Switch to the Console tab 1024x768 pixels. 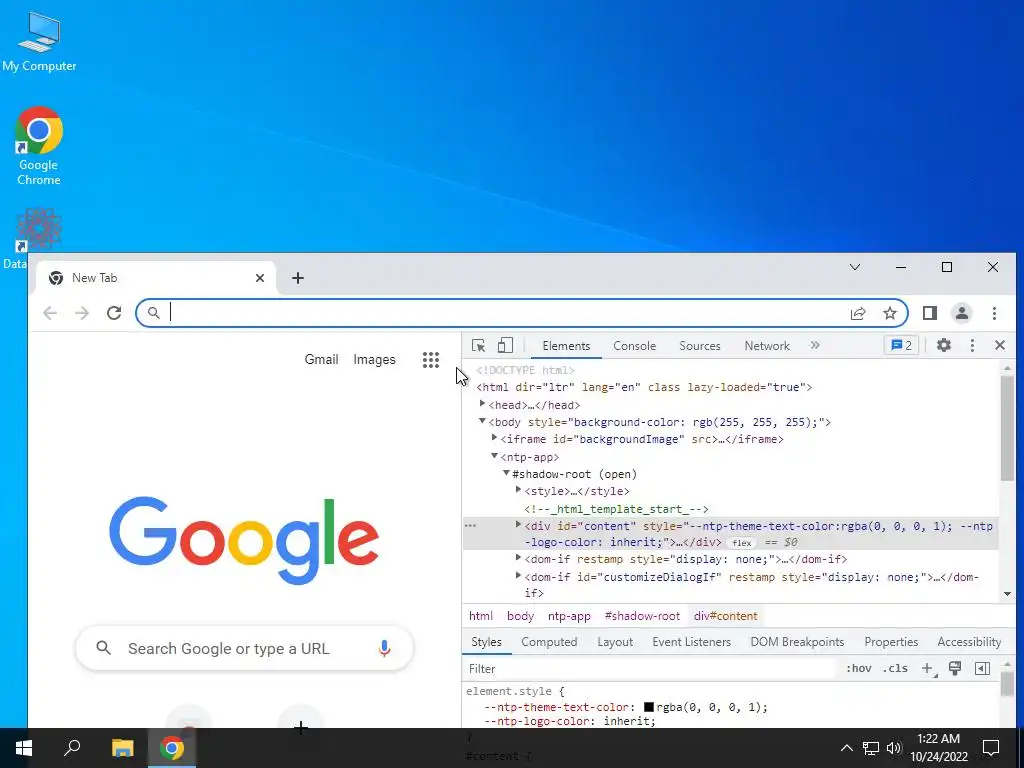pyautogui.click(x=634, y=346)
